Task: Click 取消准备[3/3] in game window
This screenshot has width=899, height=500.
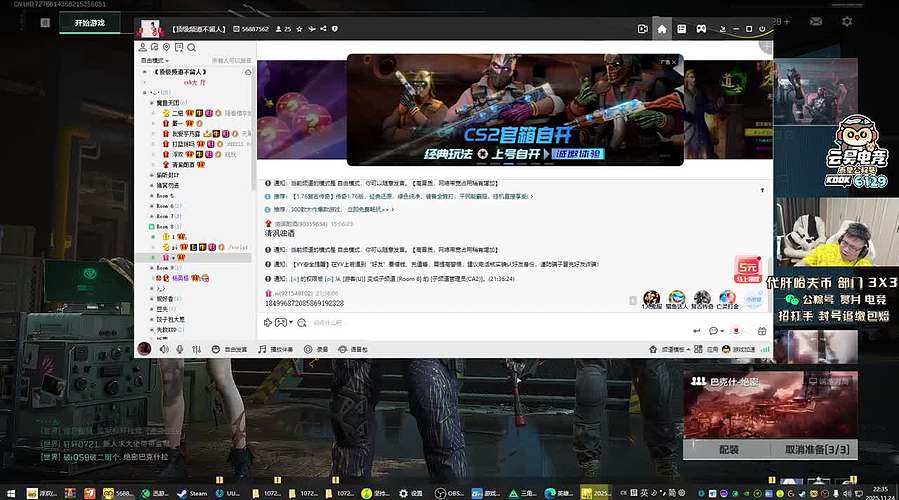Action: point(817,450)
